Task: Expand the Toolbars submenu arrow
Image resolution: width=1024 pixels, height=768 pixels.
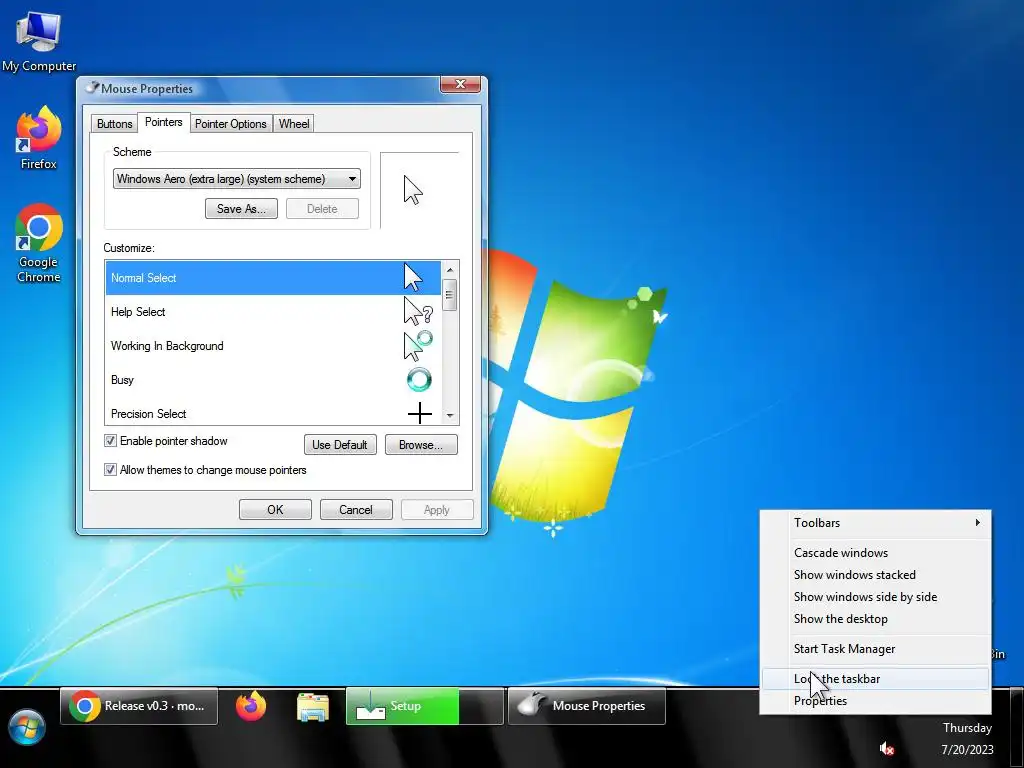Action: tap(977, 522)
